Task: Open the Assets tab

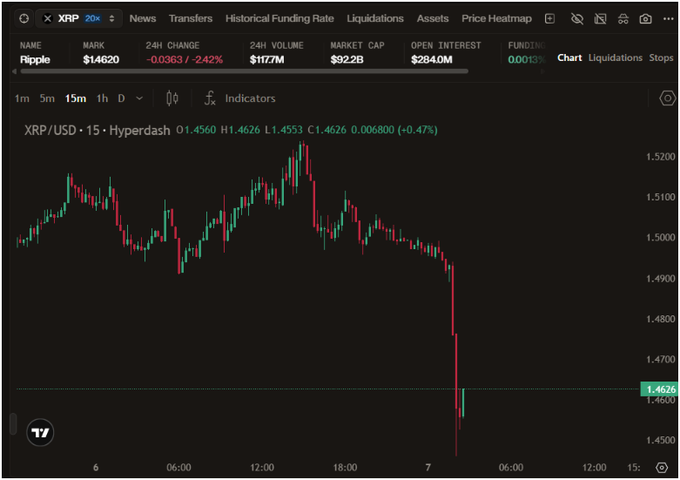Action: (433, 19)
